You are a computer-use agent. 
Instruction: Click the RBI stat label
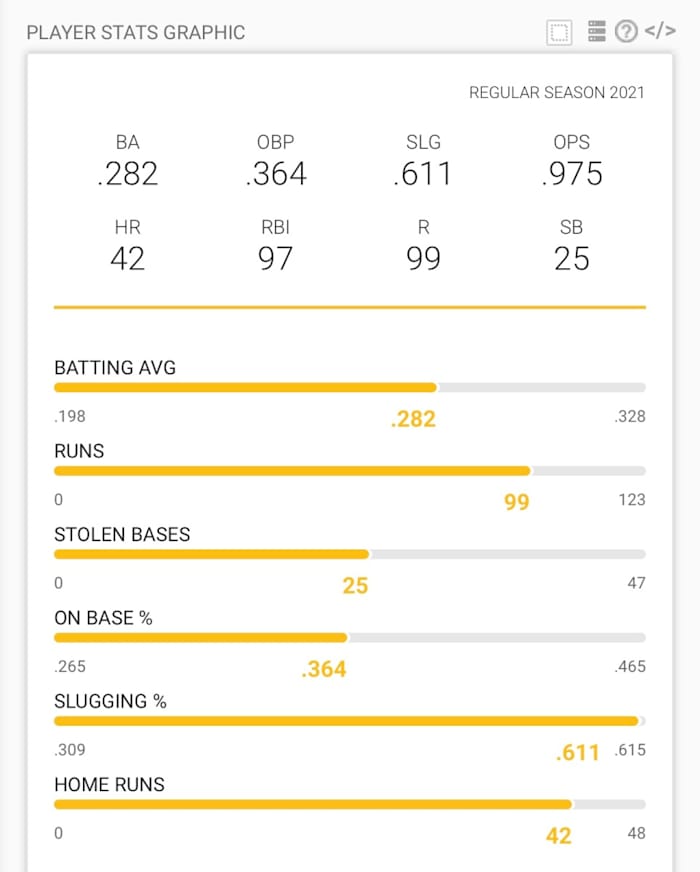275,227
